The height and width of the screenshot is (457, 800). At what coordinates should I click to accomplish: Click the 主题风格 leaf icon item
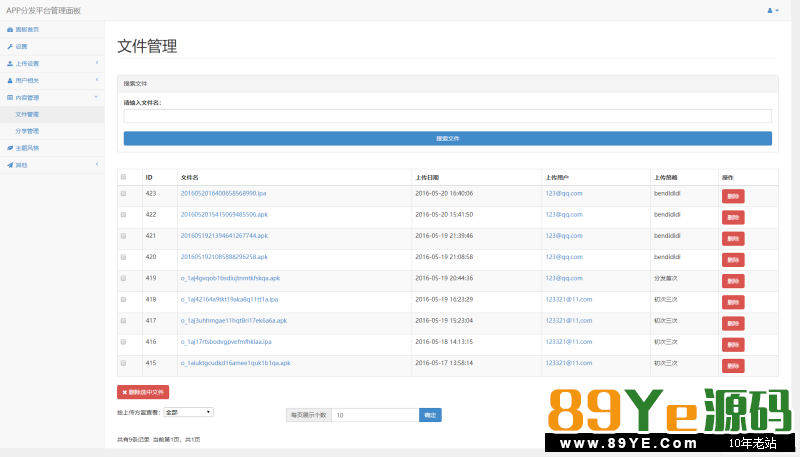tap(27, 147)
